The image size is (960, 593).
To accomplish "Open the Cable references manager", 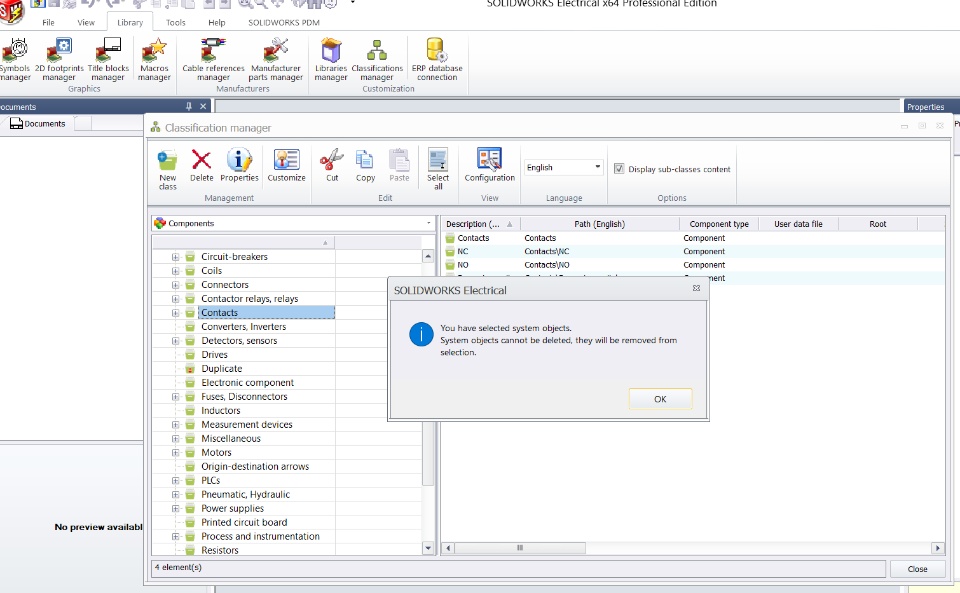I will click(213, 59).
